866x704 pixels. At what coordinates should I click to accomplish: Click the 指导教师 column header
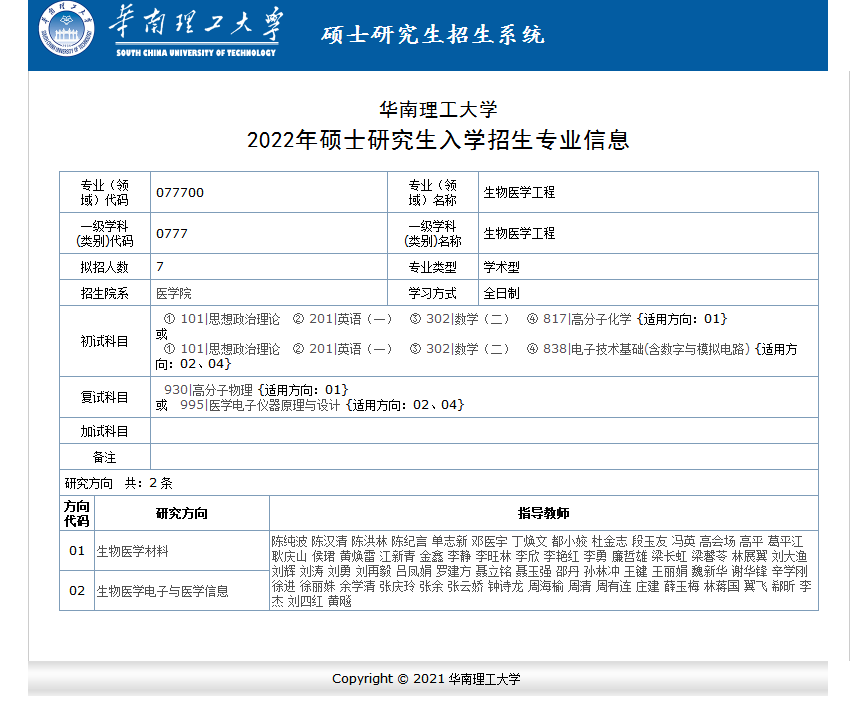(x=543, y=514)
